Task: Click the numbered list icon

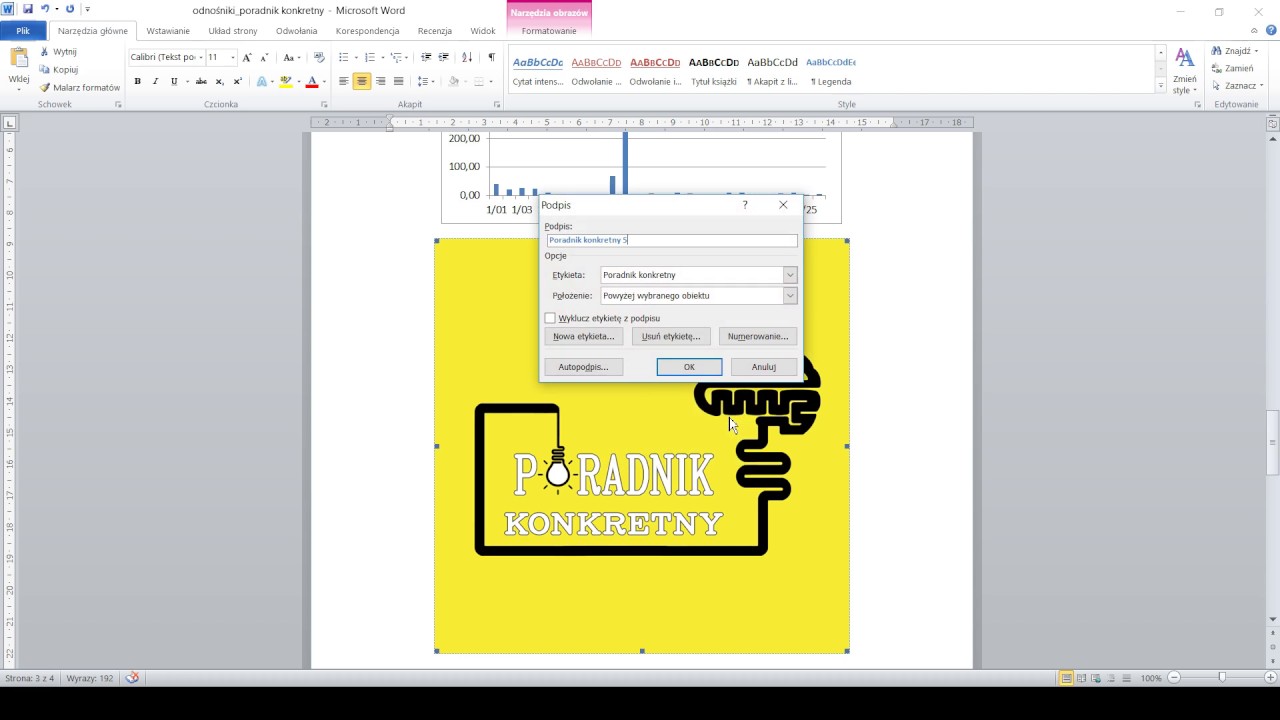Action: [x=370, y=57]
